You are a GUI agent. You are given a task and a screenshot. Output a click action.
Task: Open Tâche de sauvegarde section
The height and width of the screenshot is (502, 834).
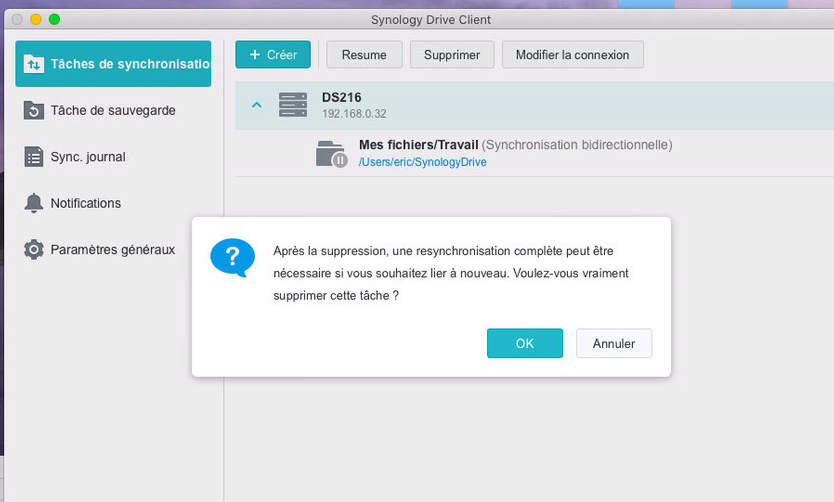click(x=113, y=111)
